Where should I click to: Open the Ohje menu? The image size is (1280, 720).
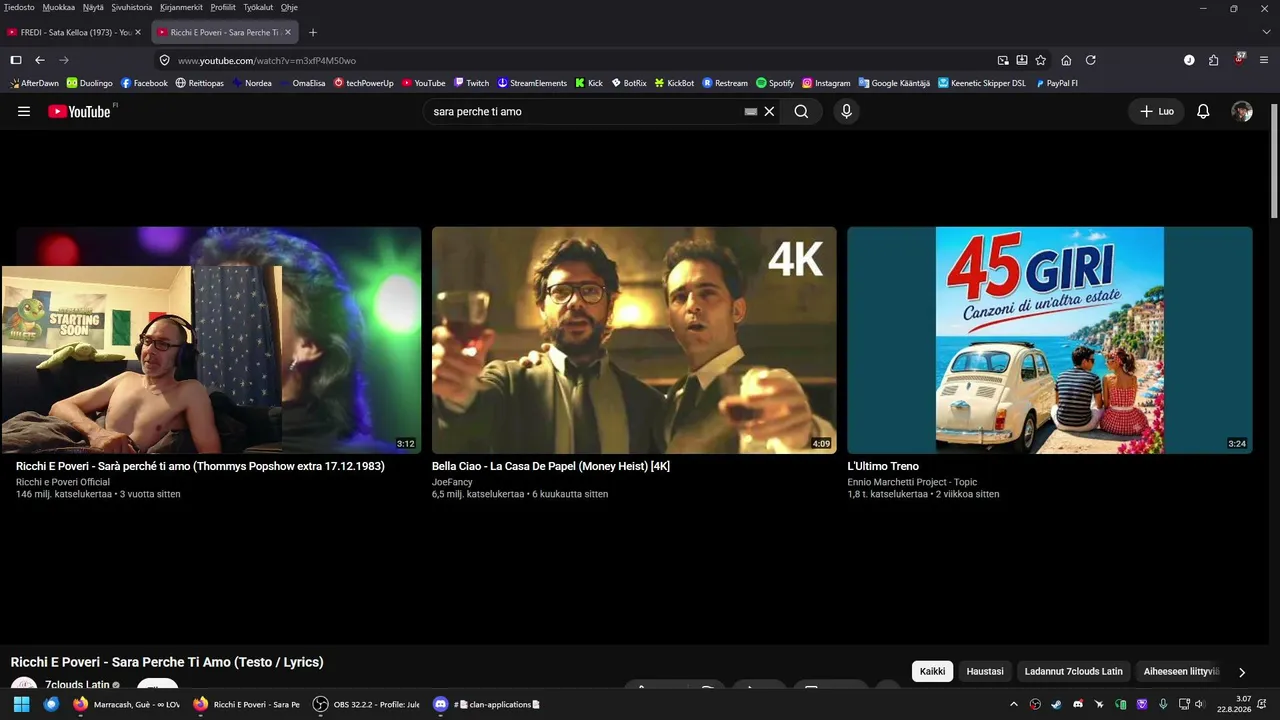click(289, 7)
